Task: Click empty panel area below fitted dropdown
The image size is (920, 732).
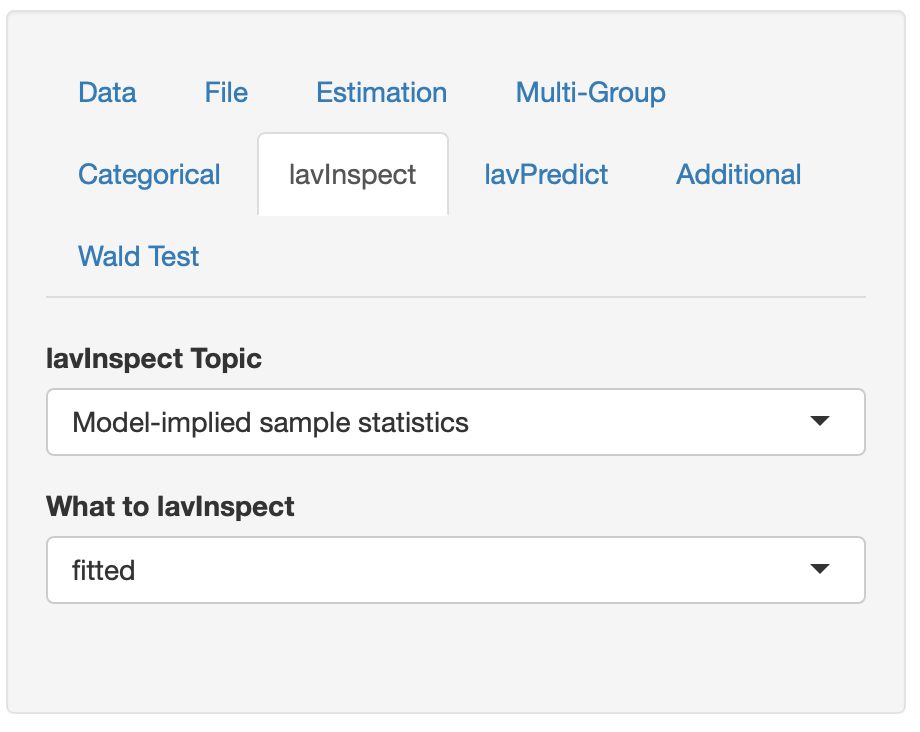Action: pyautogui.click(x=455, y=655)
